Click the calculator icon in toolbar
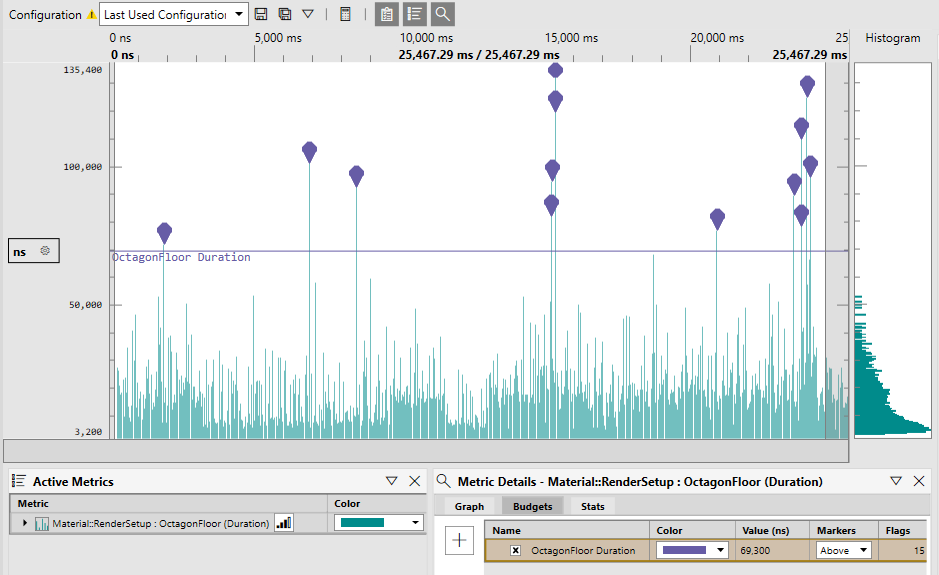 pos(345,14)
